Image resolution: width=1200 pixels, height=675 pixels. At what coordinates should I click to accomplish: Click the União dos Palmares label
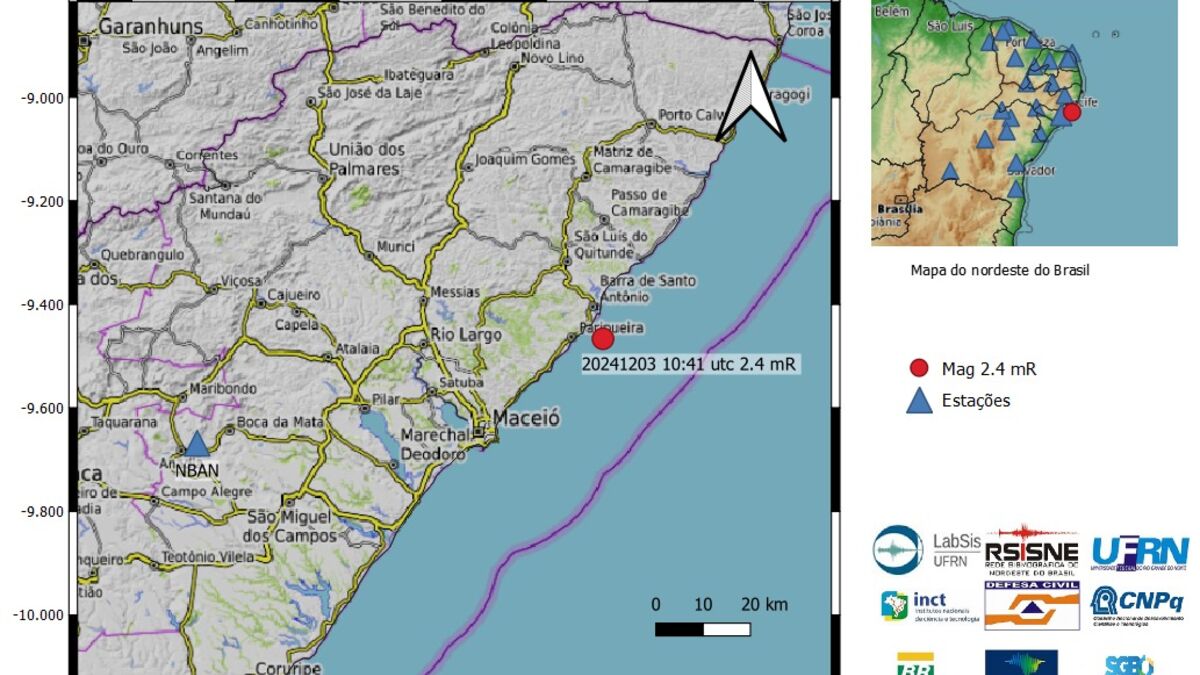[x=366, y=160]
